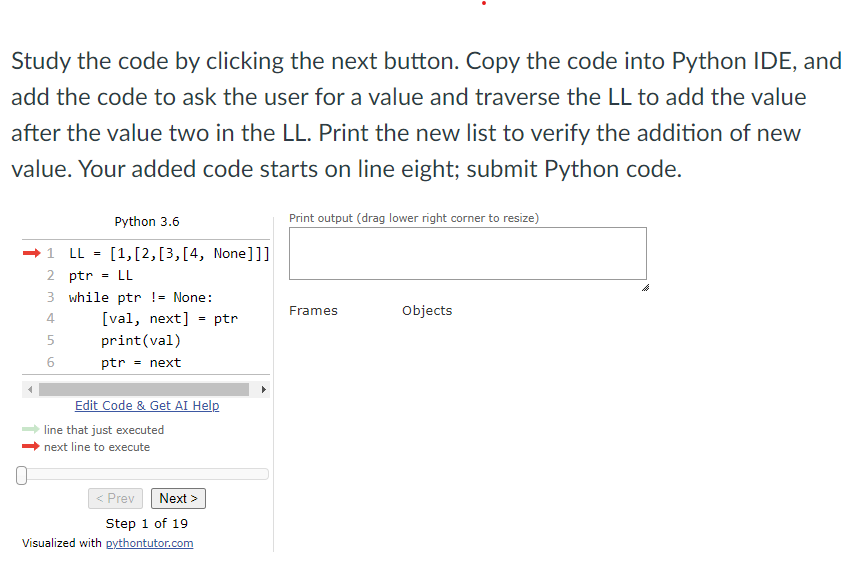Click the 'Step 1 of 19' label
This screenshot has height=583, width=862.
[x=147, y=523]
